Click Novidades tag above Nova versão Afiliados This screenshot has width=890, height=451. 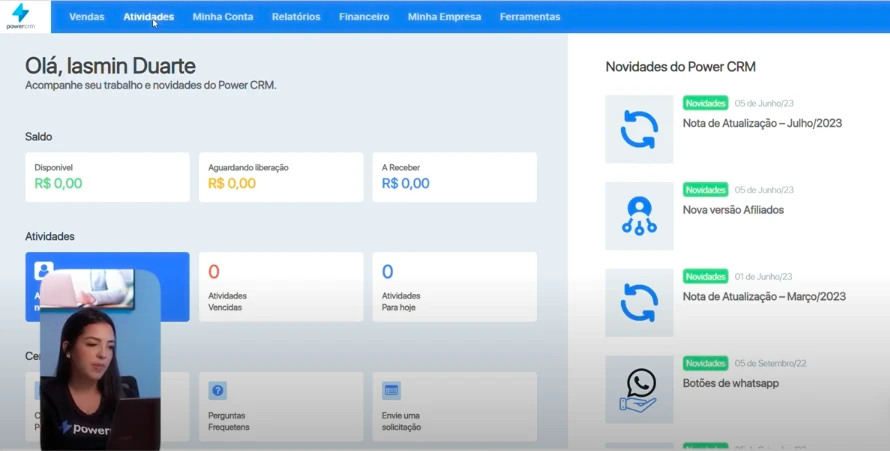[x=705, y=190]
